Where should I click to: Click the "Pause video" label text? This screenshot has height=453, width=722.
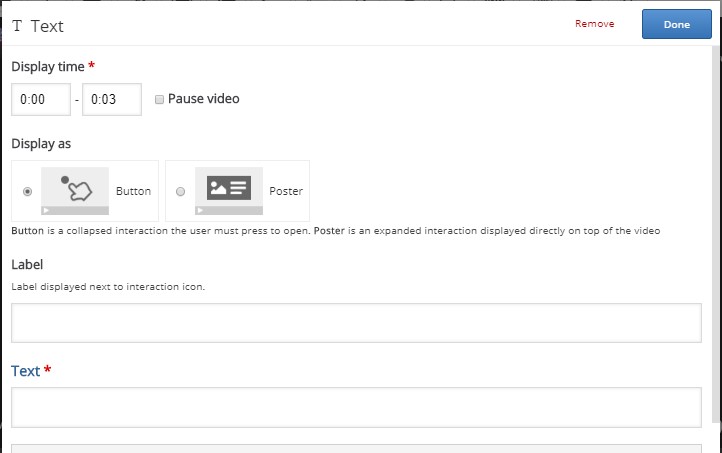click(x=203, y=99)
